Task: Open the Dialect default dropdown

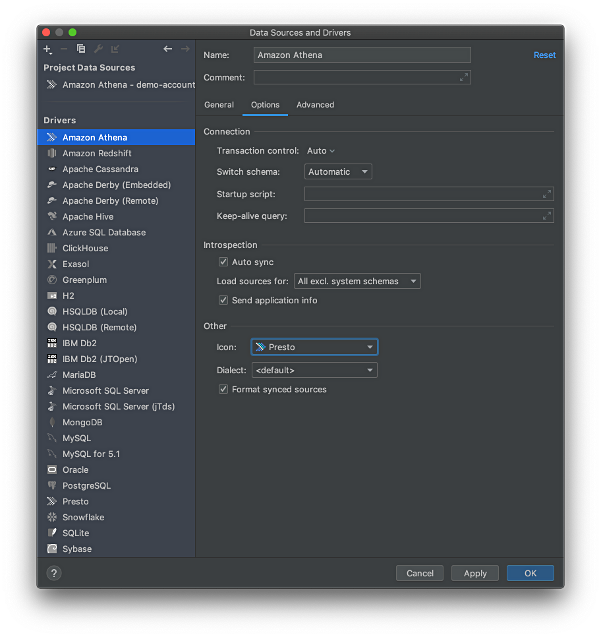Action: [x=315, y=370]
